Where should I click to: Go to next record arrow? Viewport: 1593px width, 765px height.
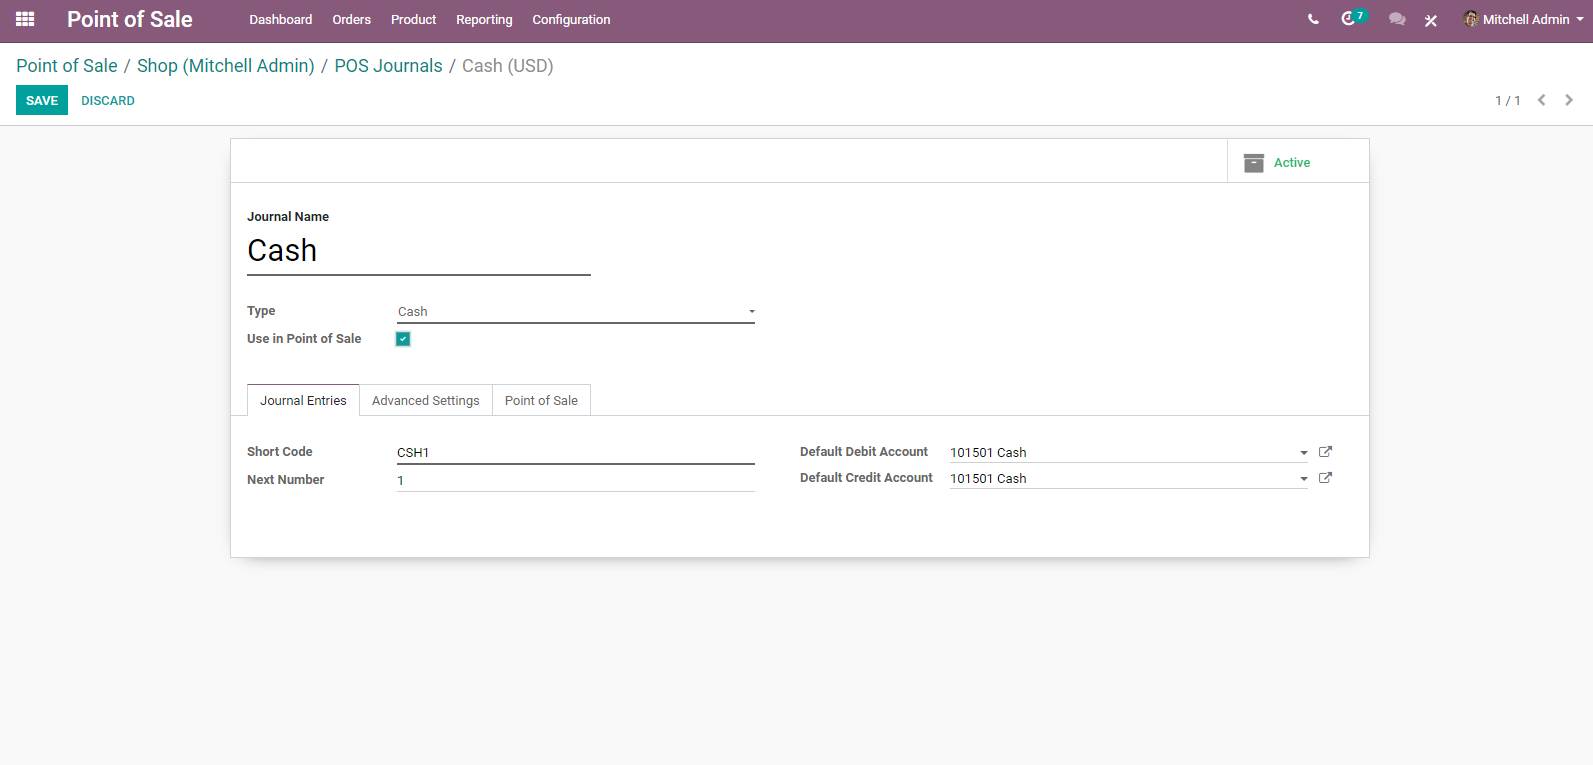pyautogui.click(x=1569, y=100)
